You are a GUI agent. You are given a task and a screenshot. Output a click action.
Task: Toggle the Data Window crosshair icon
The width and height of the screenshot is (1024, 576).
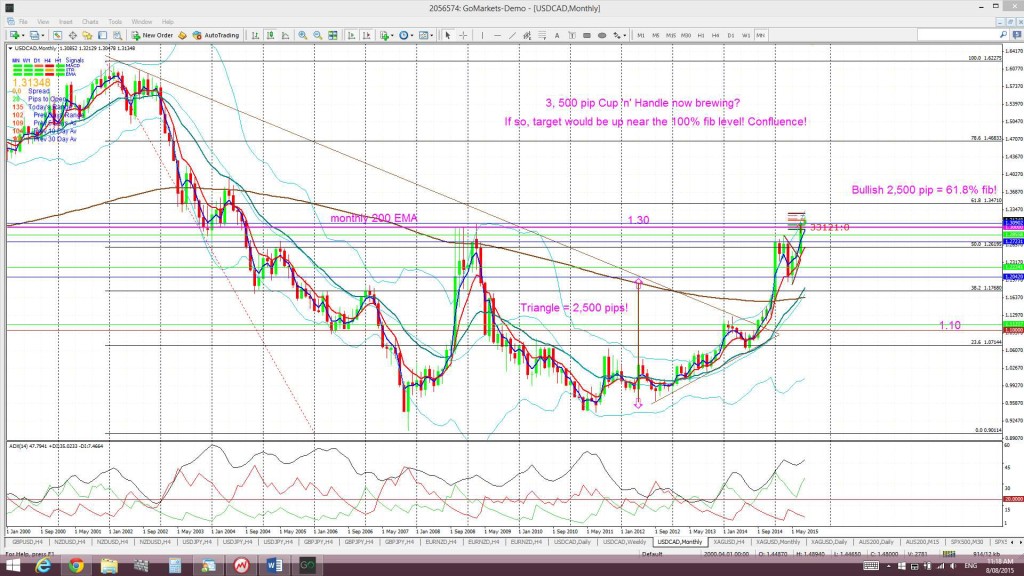72,35
